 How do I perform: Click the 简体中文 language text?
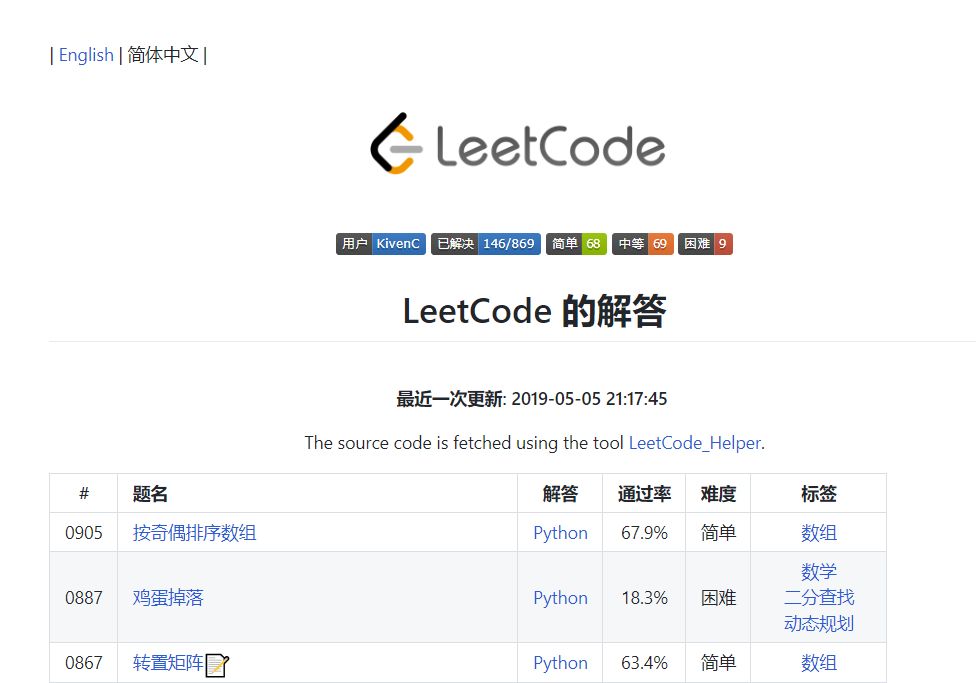[x=162, y=55]
